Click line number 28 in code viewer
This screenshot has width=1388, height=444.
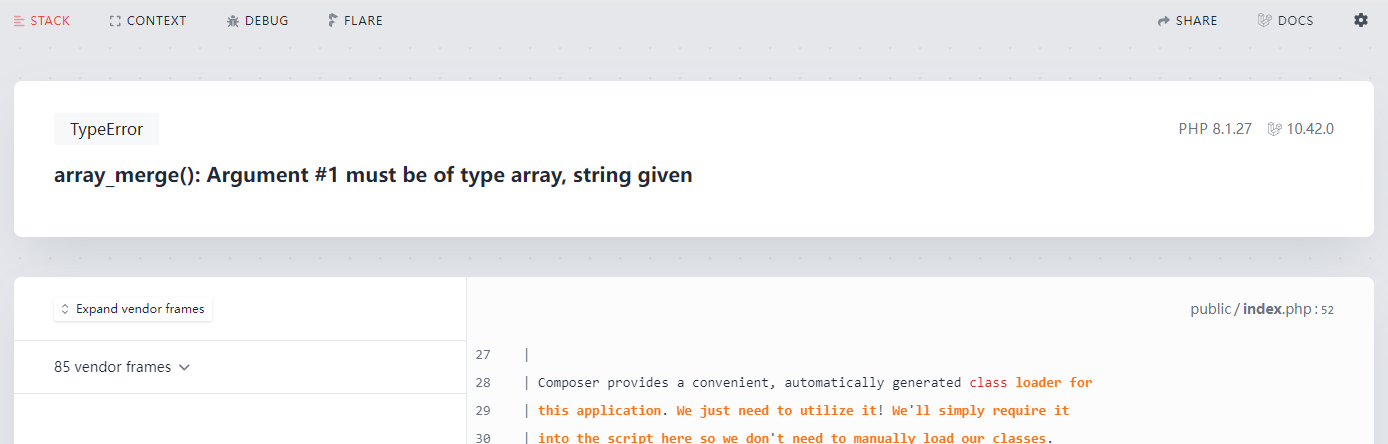483,382
